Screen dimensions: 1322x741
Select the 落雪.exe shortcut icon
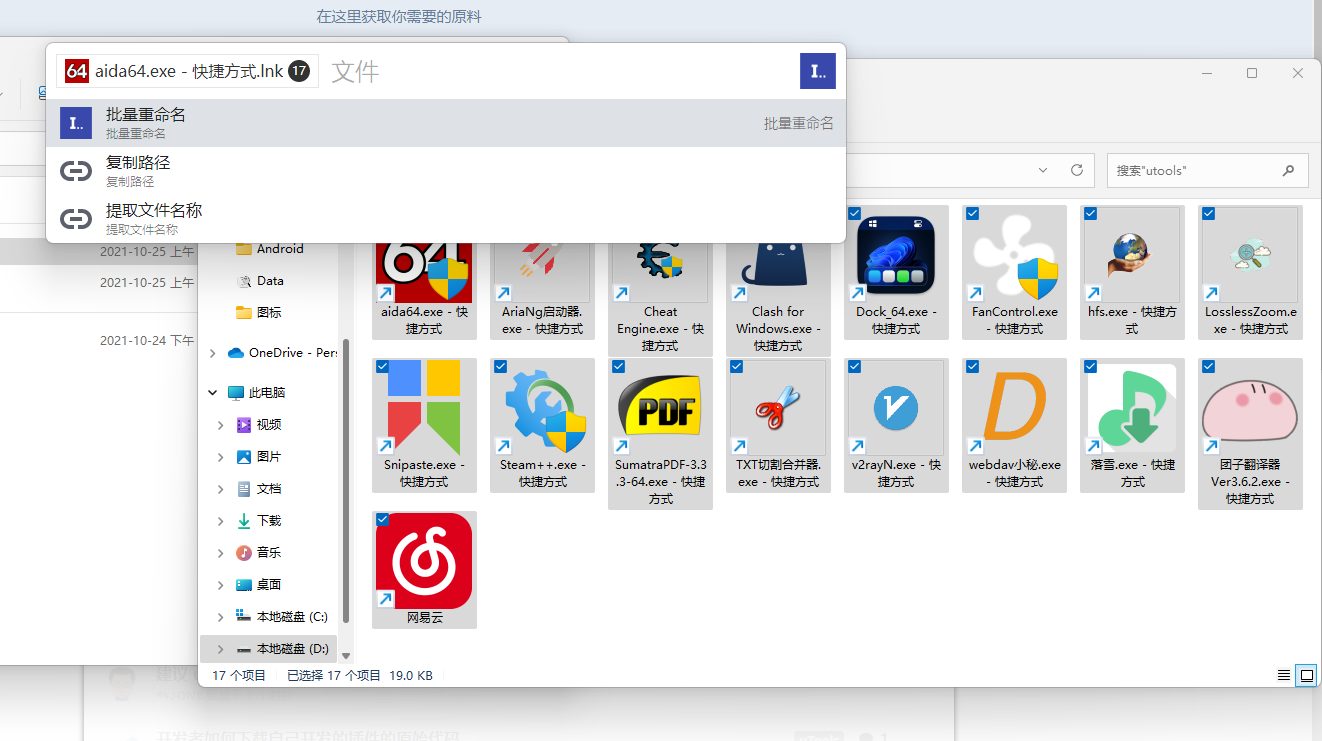[1132, 407]
